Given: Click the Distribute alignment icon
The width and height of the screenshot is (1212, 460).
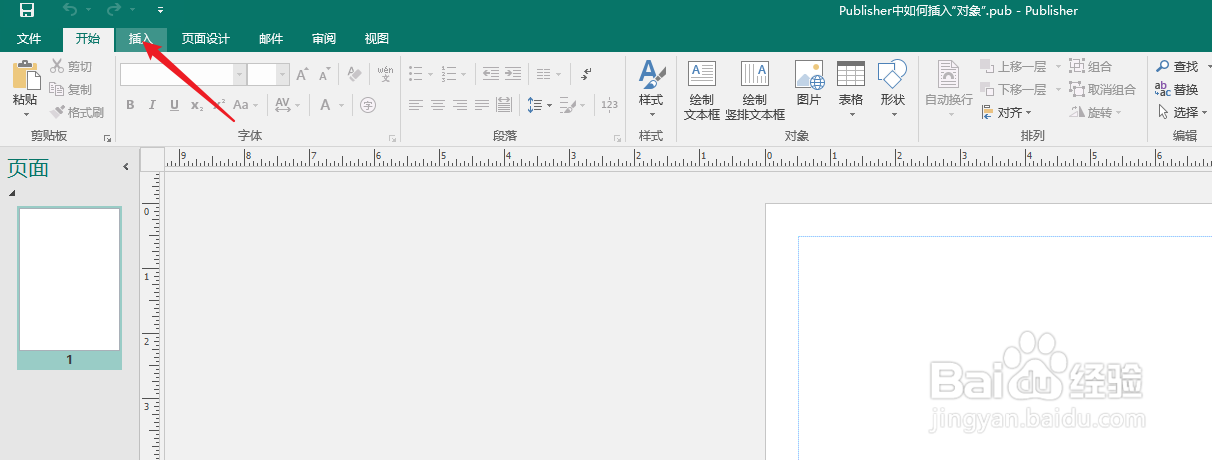Looking at the screenshot, I should pyautogui.click(x=504, y=105).
